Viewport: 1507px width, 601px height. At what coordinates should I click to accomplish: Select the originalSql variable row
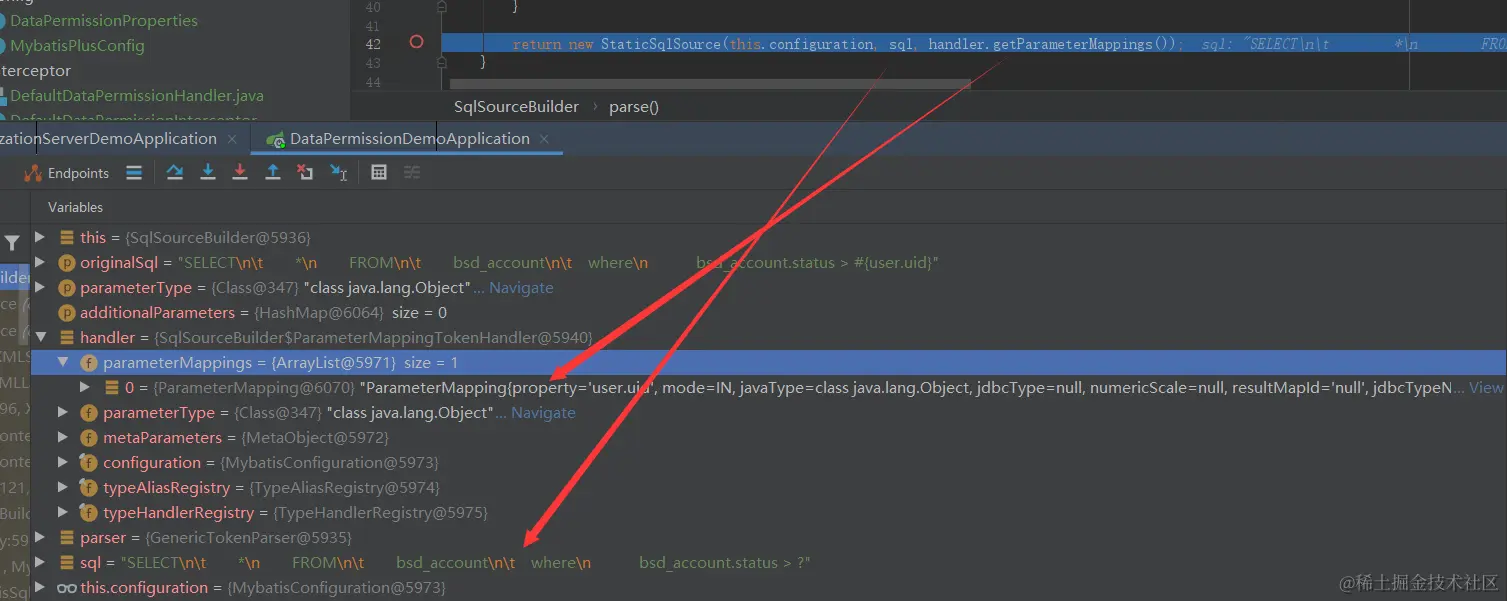pyautogui.click(x=768, y=262)
